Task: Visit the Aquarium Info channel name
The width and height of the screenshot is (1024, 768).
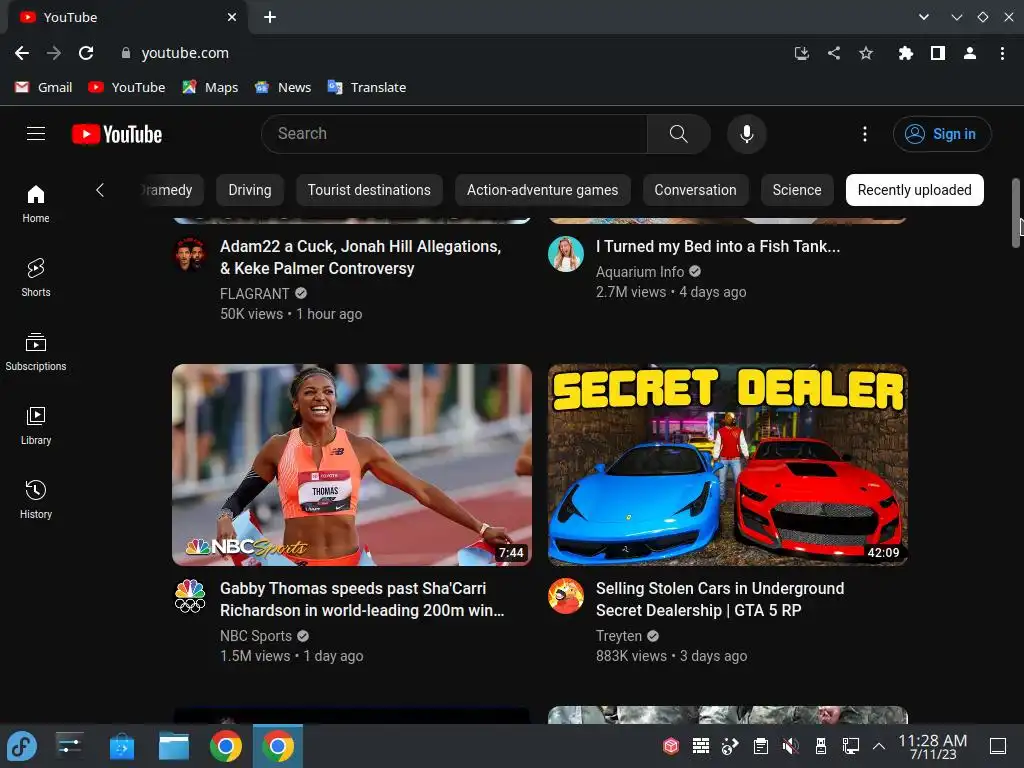Action: pos(639,272)
